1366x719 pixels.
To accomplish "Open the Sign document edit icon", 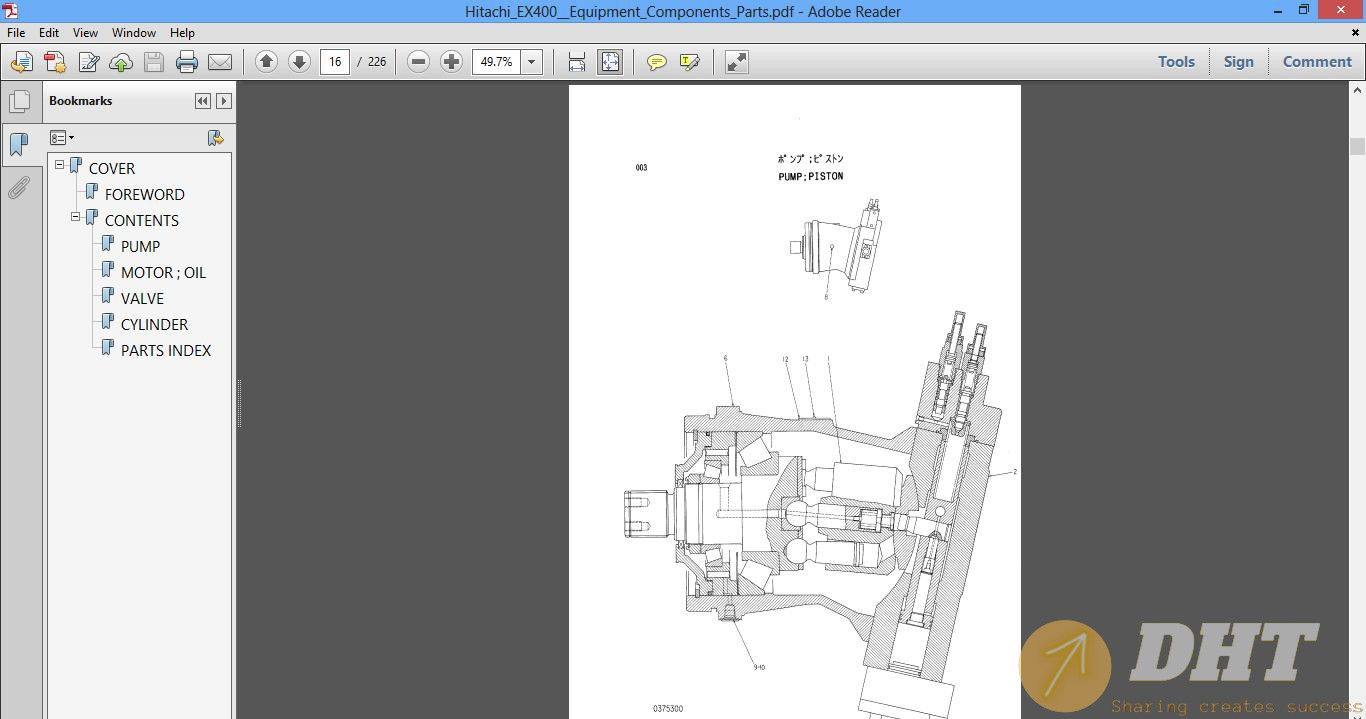I will click(88, 62).
